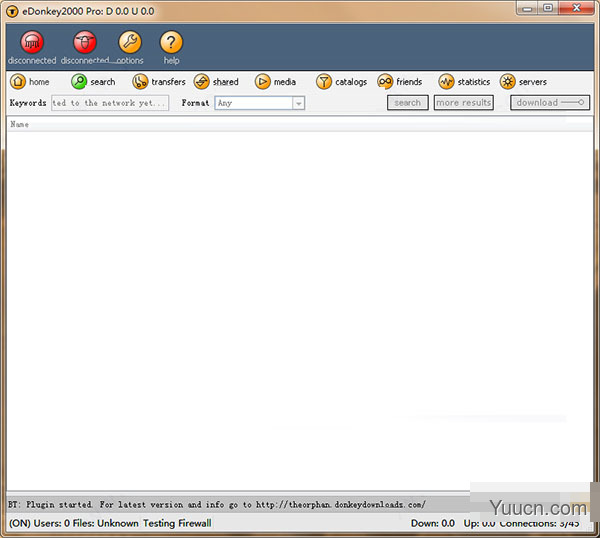Click the friends glasses icon
600x538 pixels.
pyautogui.click(x=385, y=82)
